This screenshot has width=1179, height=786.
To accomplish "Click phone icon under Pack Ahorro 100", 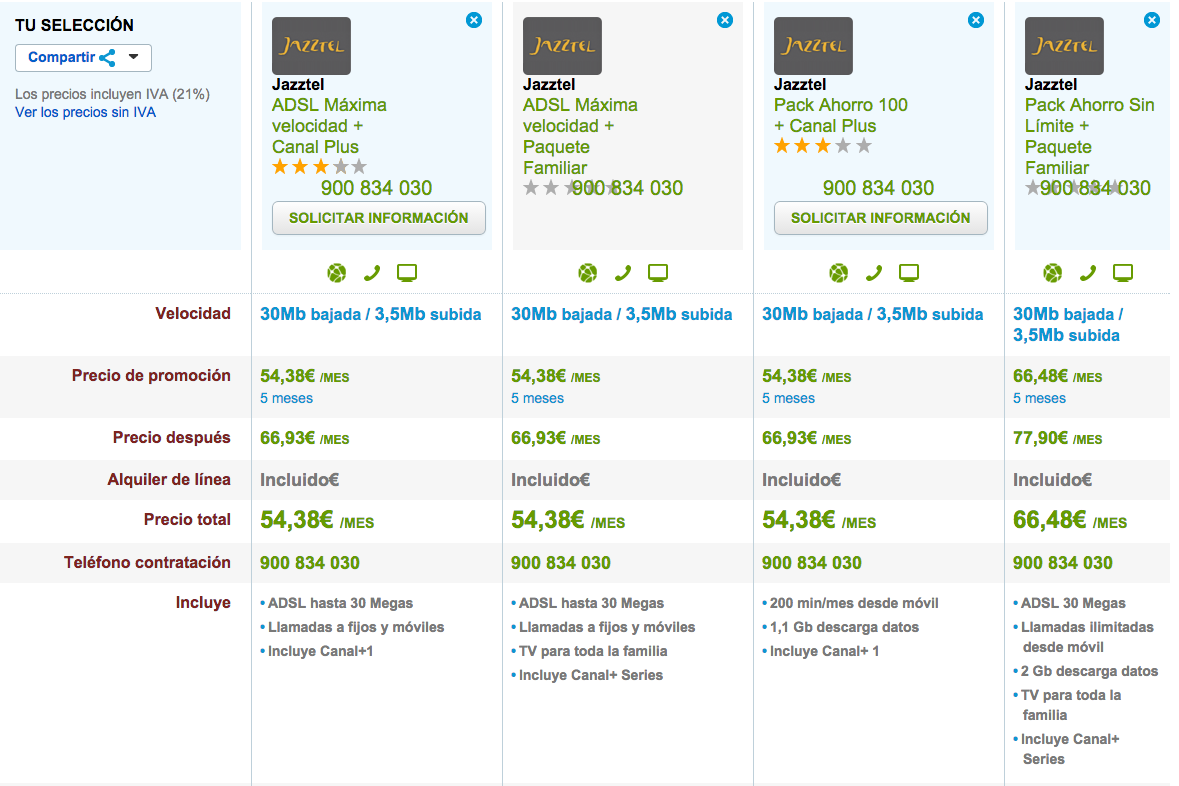I will (874, 273).
